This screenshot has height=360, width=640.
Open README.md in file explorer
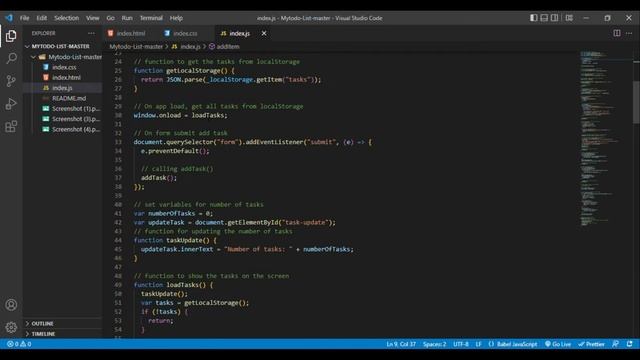click(x=69, y=98)
